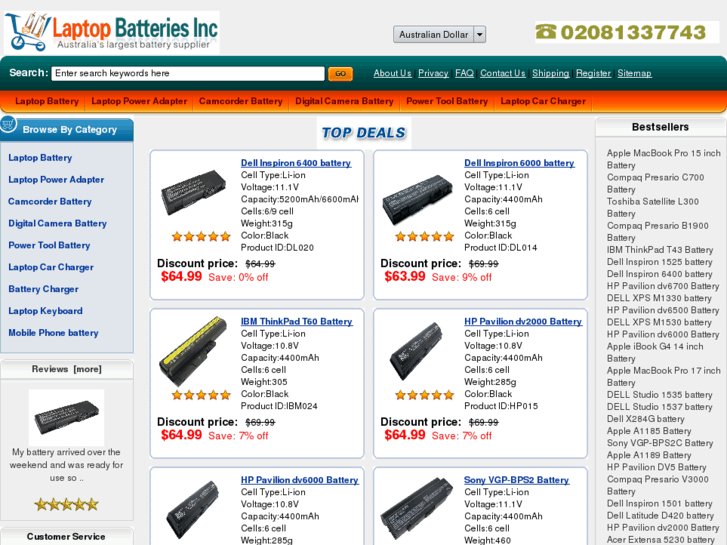Screen dimensions: 727x545
Task: Open the Camcorder Battery tab in orange bar
Action: point(241,101)
